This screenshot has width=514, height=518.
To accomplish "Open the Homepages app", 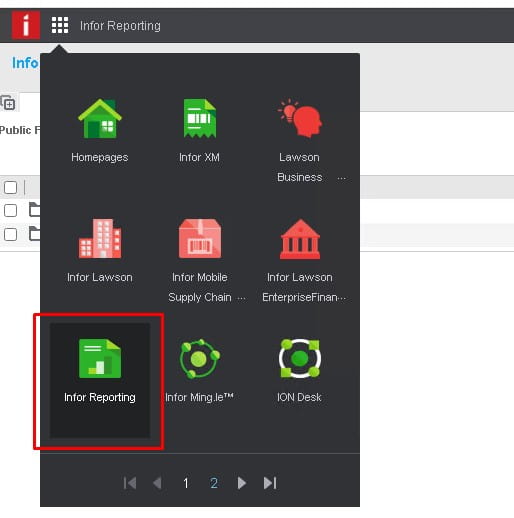I will point(100,131).
